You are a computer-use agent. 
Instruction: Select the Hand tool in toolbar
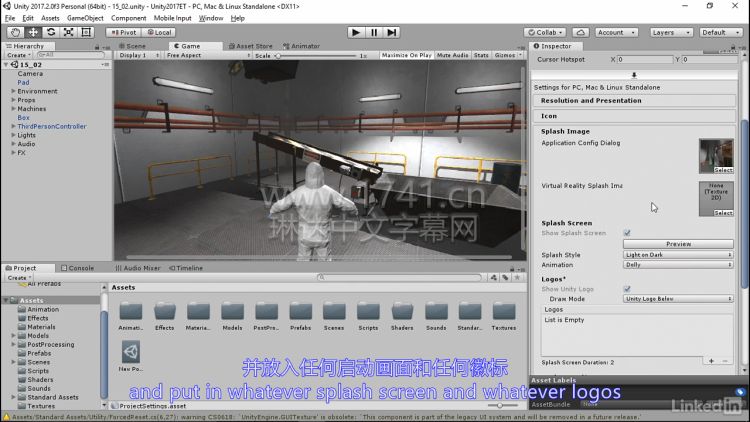coord(15,32)
